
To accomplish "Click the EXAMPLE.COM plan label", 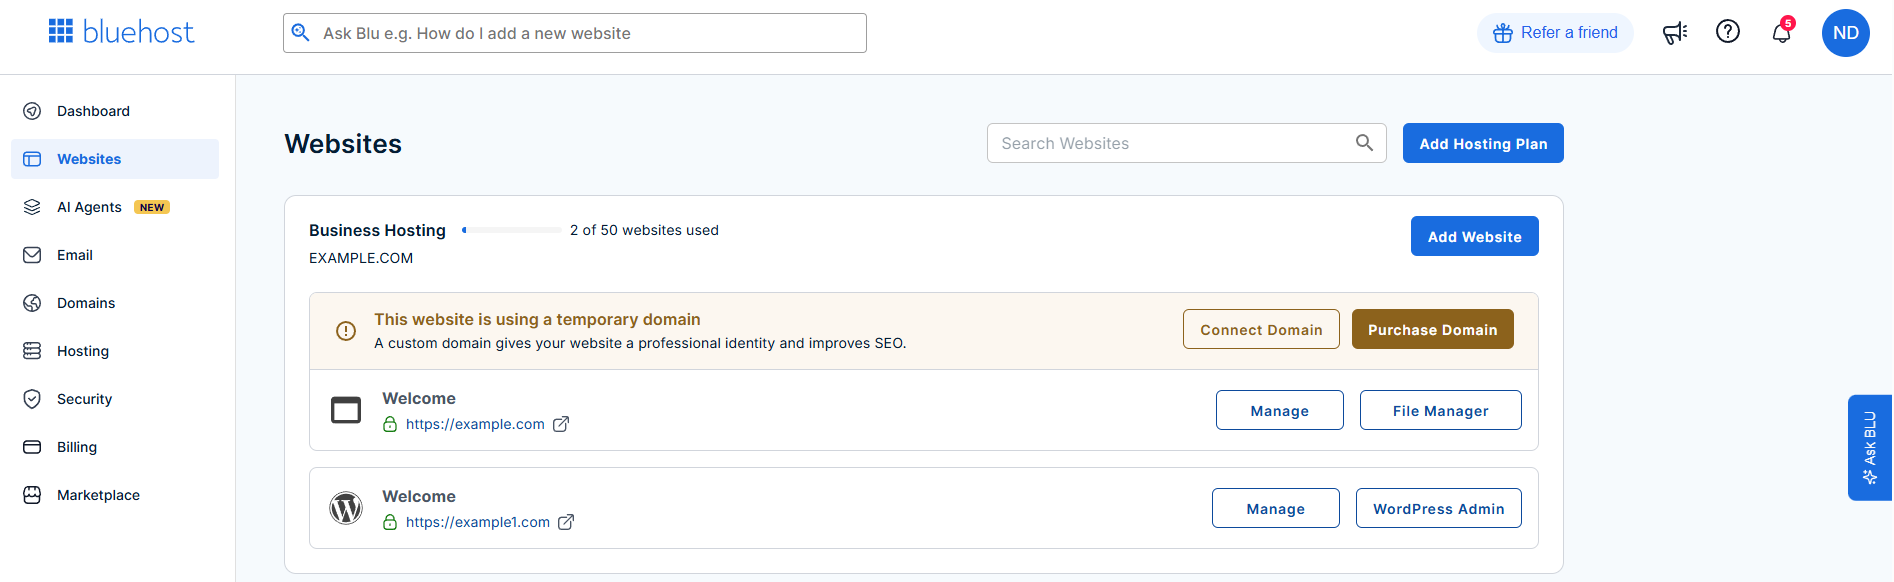I will (361, 258).
